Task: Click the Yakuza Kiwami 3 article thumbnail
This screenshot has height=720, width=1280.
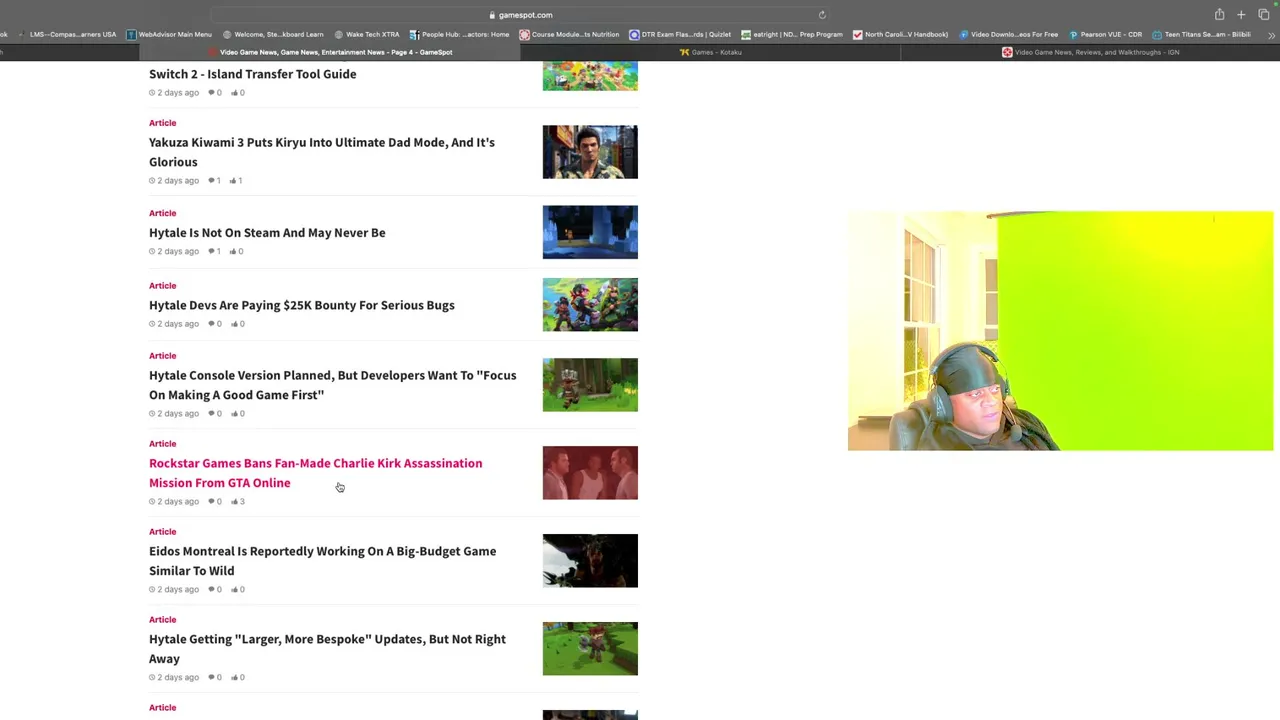Action: pos(590,152)
